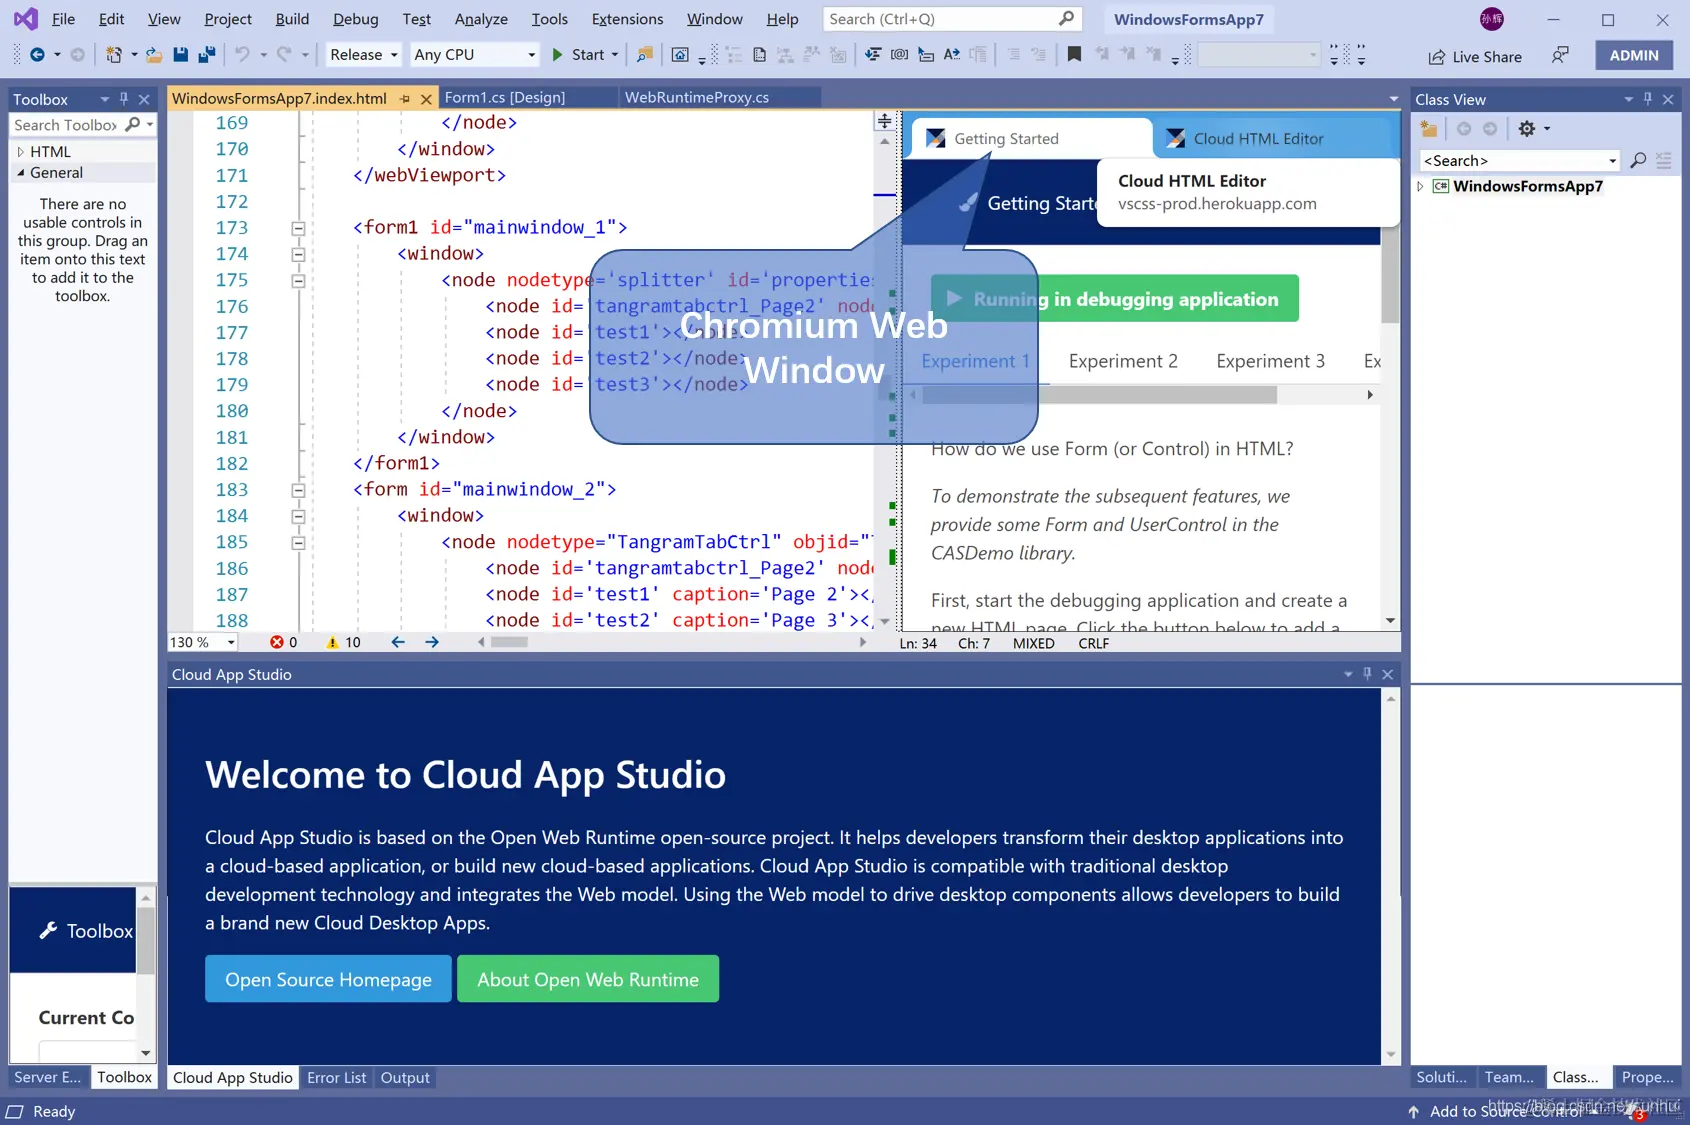Screen dimensions: 1690x1125
Task: Click the editor's horizontal scrollbar thumb
Action: (509, 642)
